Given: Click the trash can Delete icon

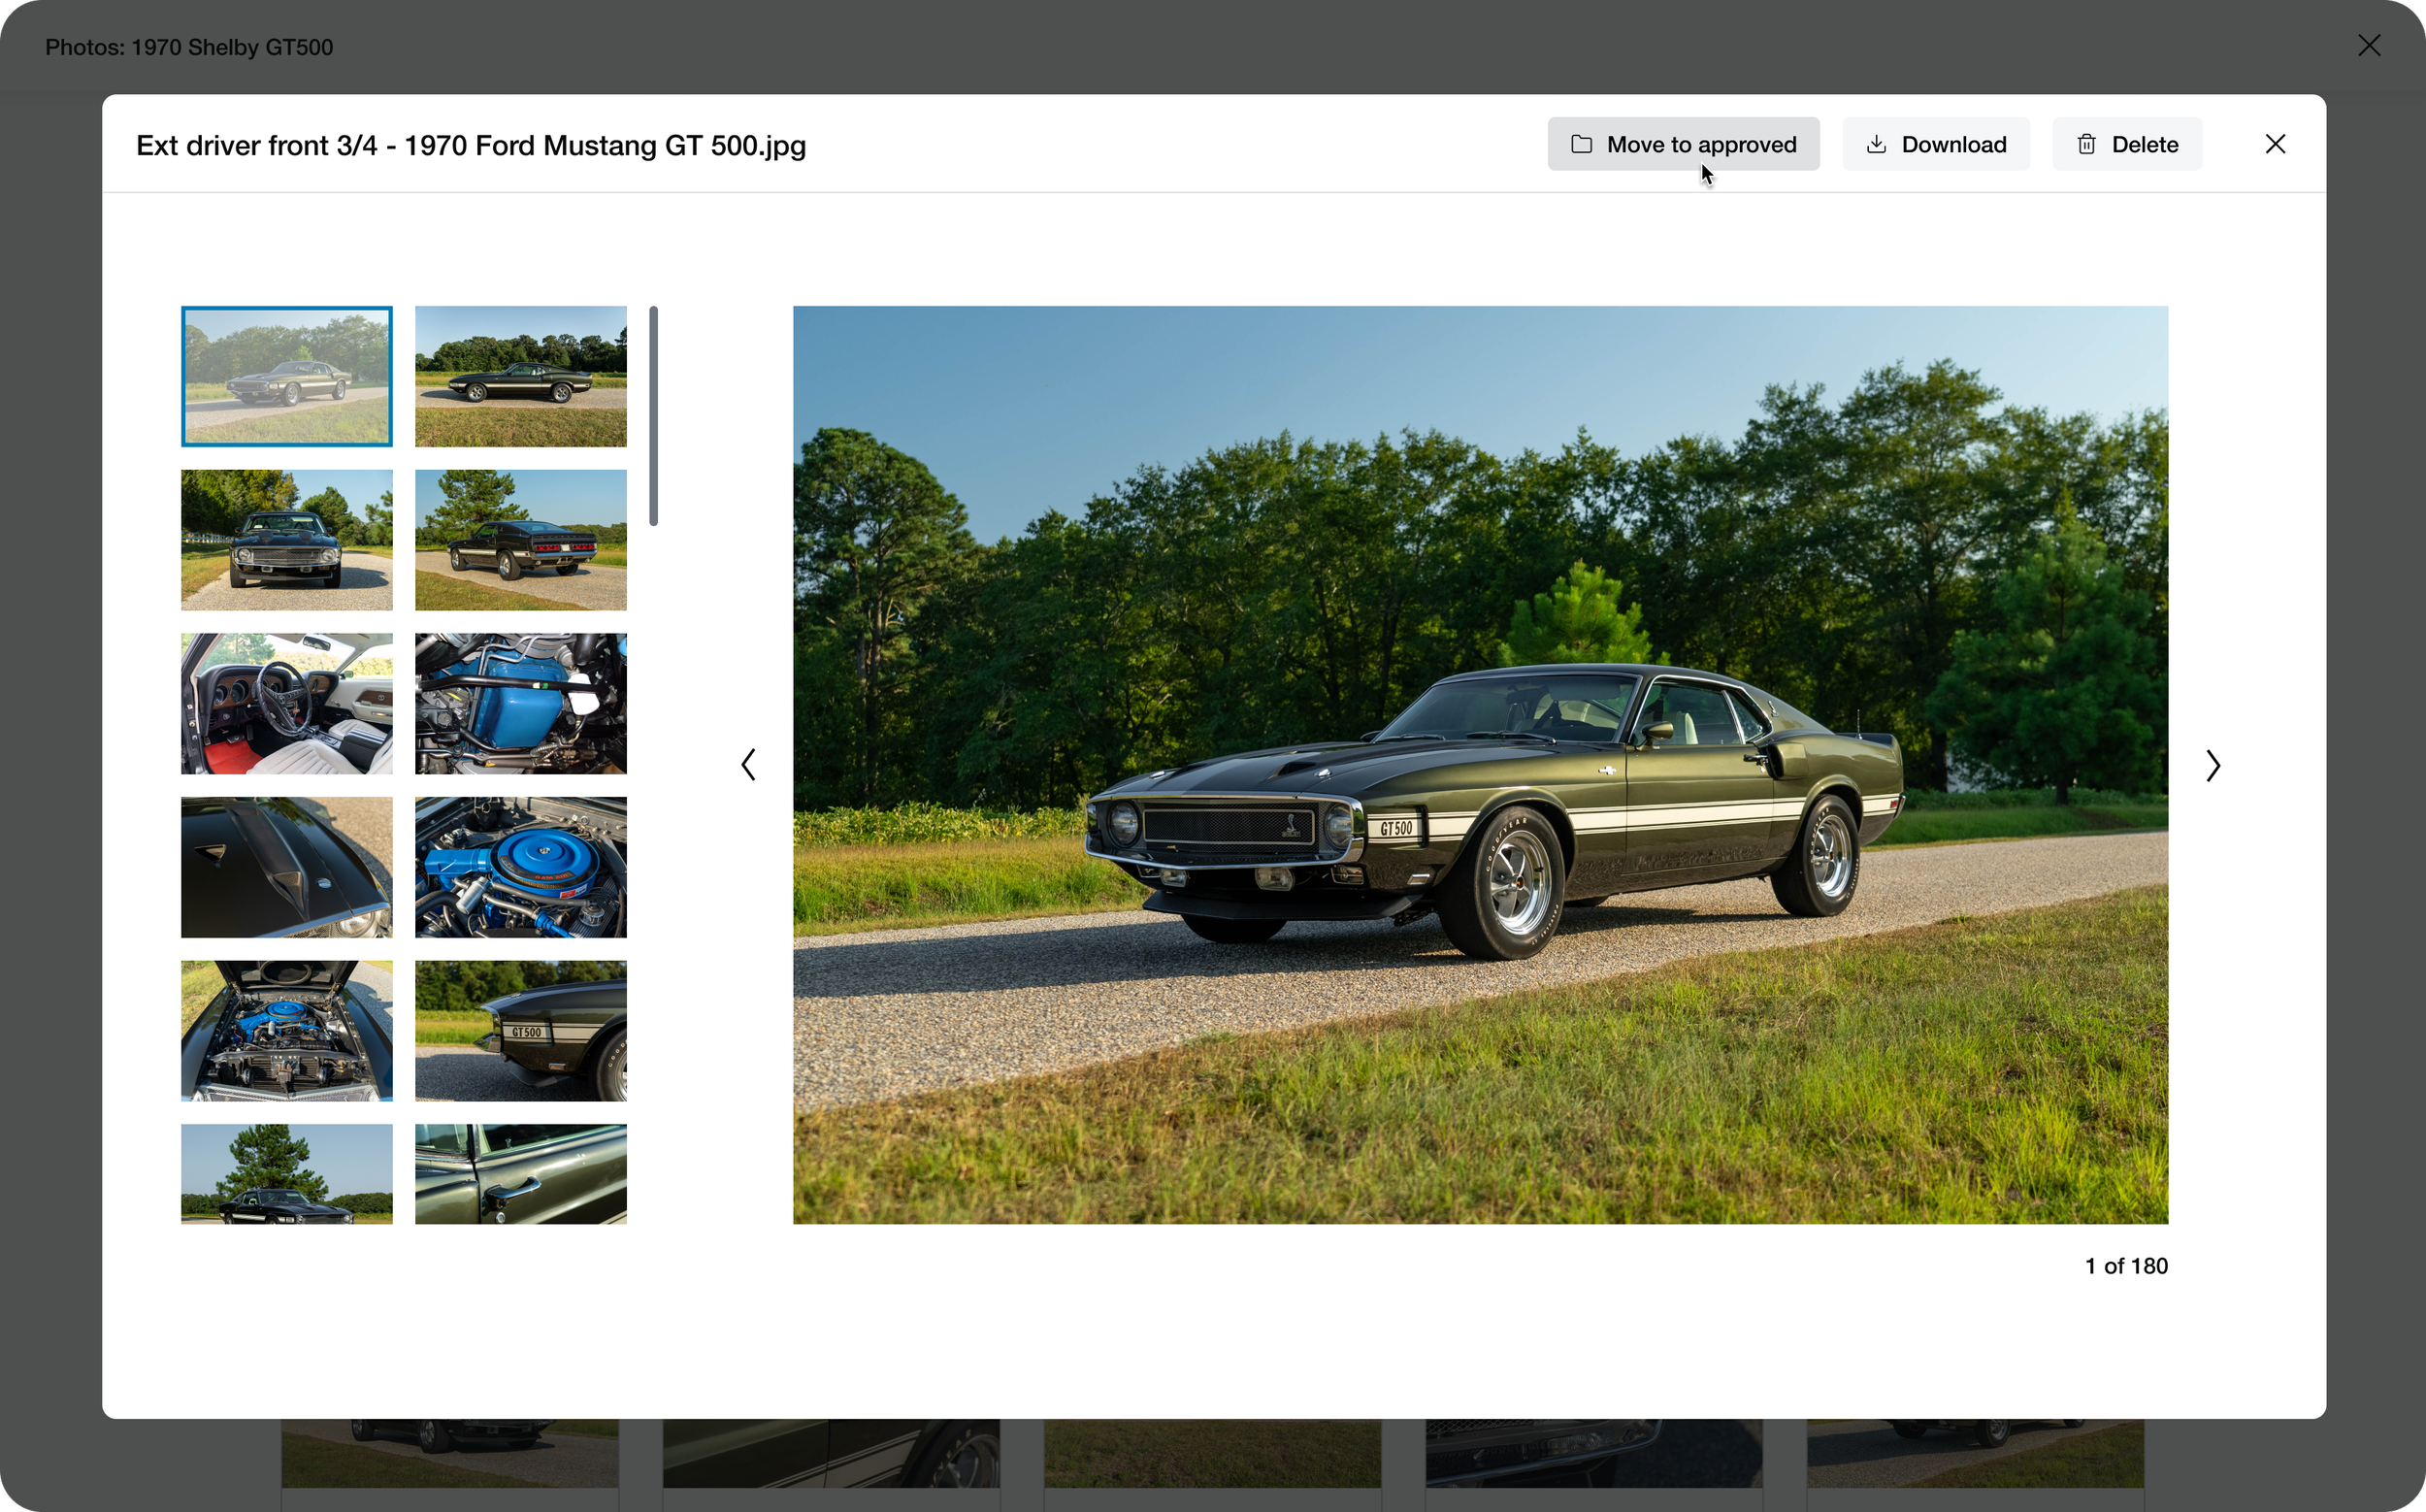Looking at the screenshot, I should pos(2086,144).
